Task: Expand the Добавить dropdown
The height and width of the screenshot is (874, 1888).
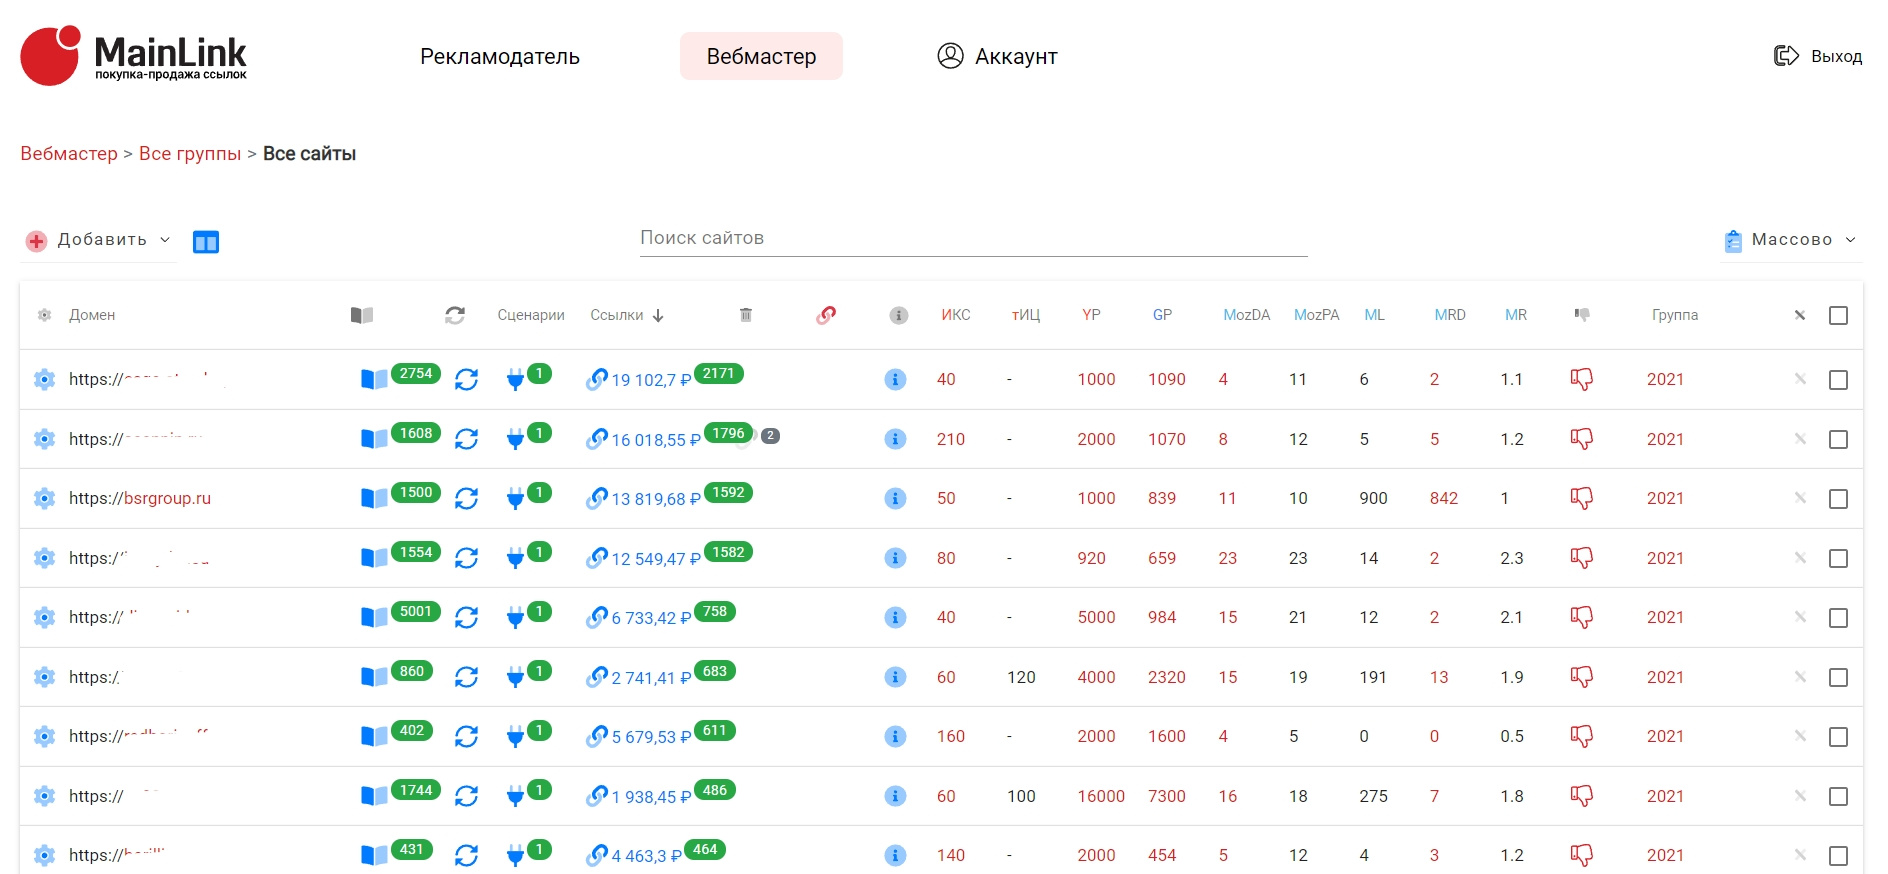Action: 99,240
